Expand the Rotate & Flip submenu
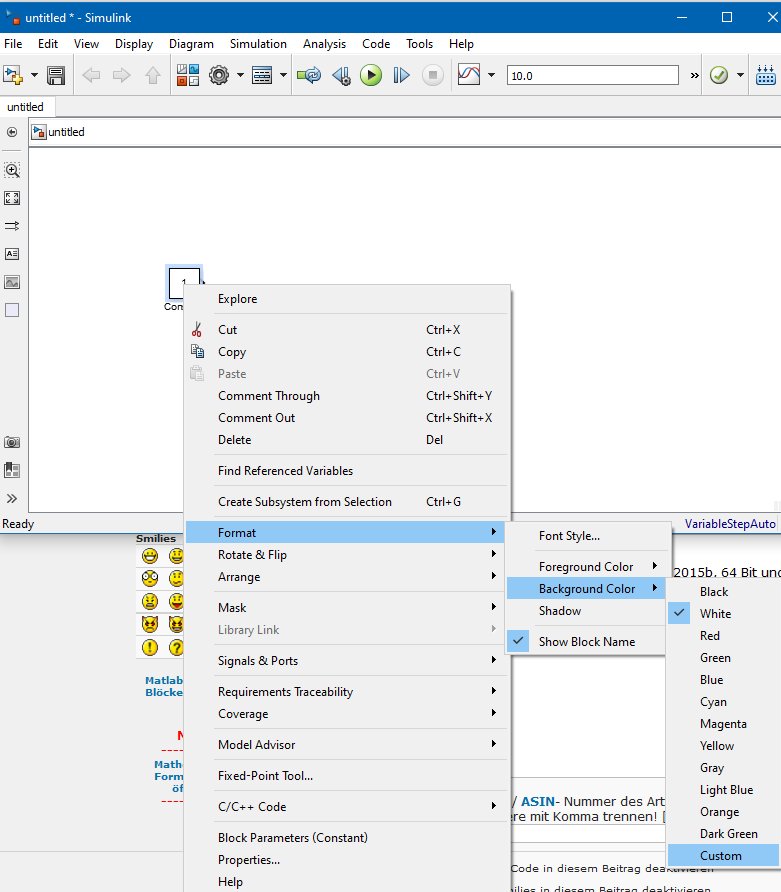The height and width of the screenshot is (892, 781). [x=252, y=554]
